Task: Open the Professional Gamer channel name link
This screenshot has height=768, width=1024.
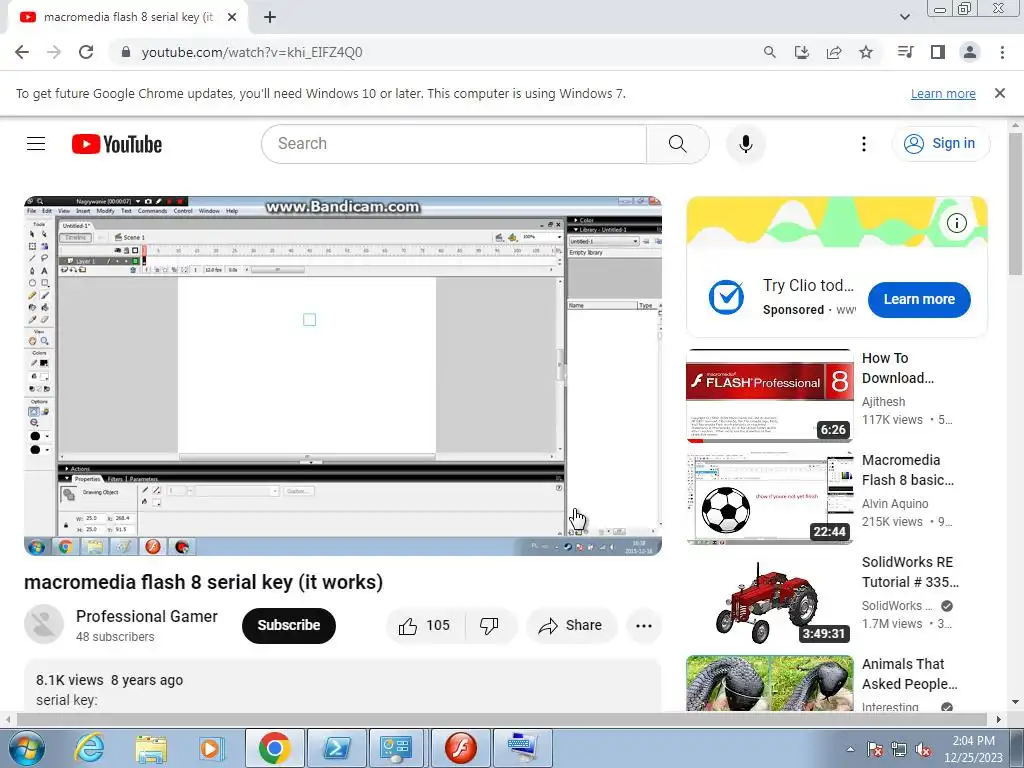Action: tap(147, 616)
